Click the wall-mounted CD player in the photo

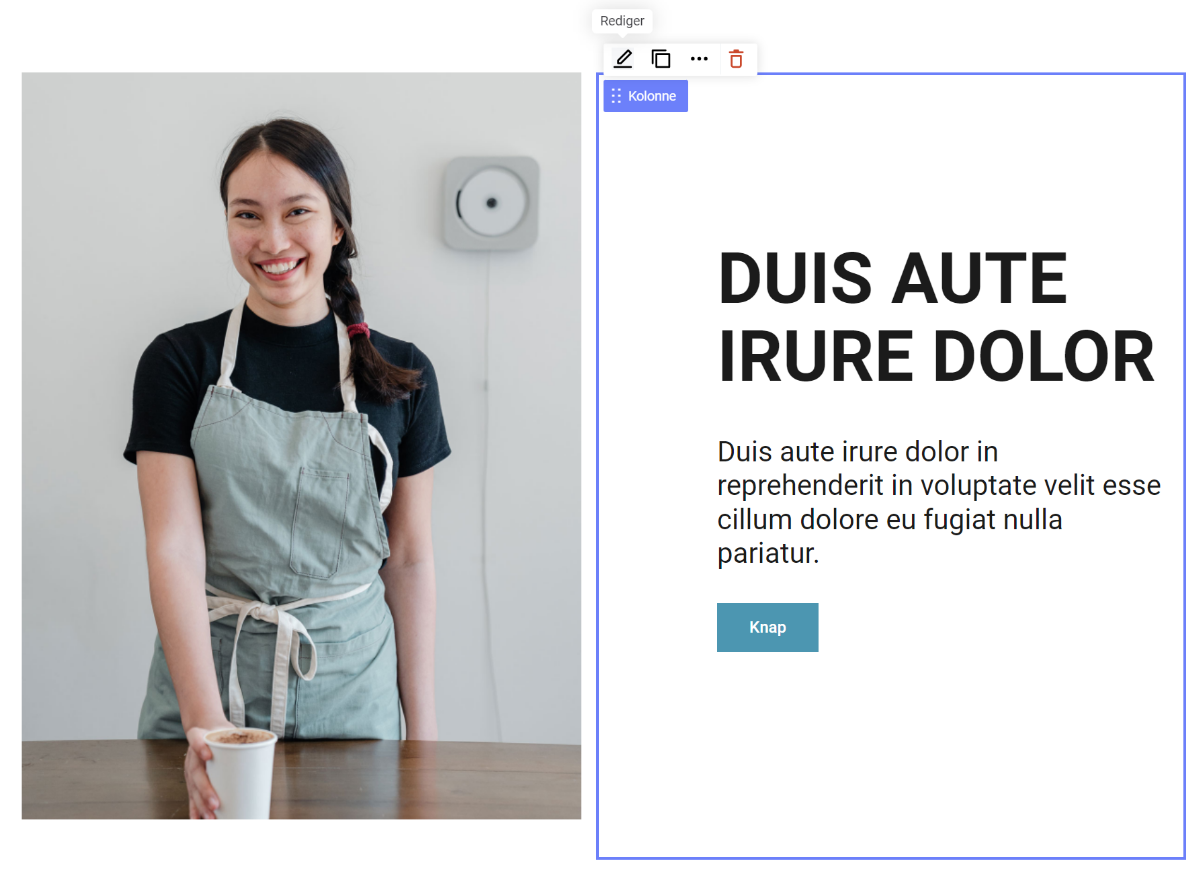491,203
